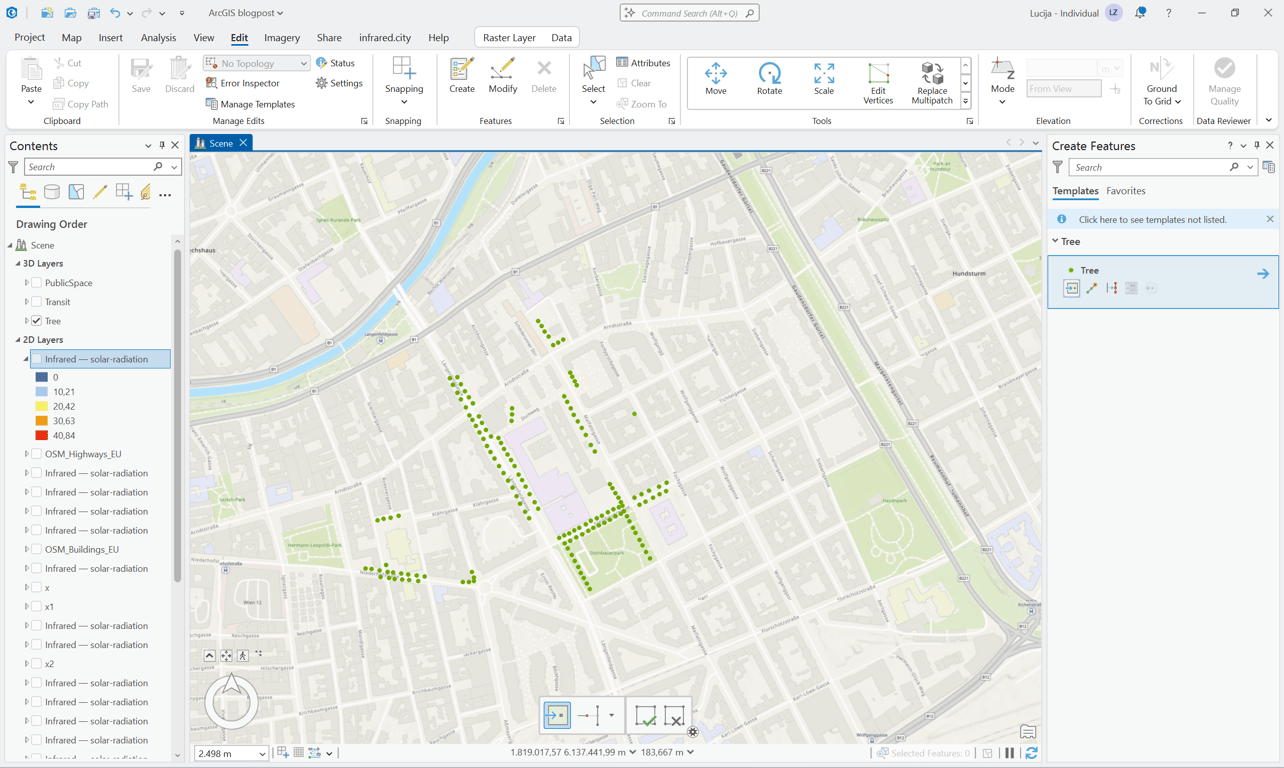The image size is (1284, 768).
Task: Open the Modify features tool
Action: (x=503, y=77)
